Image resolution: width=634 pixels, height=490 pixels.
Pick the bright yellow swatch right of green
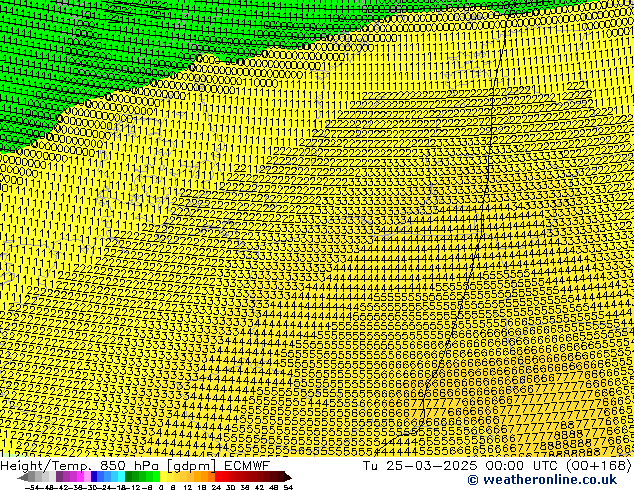(x=163, y=477)
